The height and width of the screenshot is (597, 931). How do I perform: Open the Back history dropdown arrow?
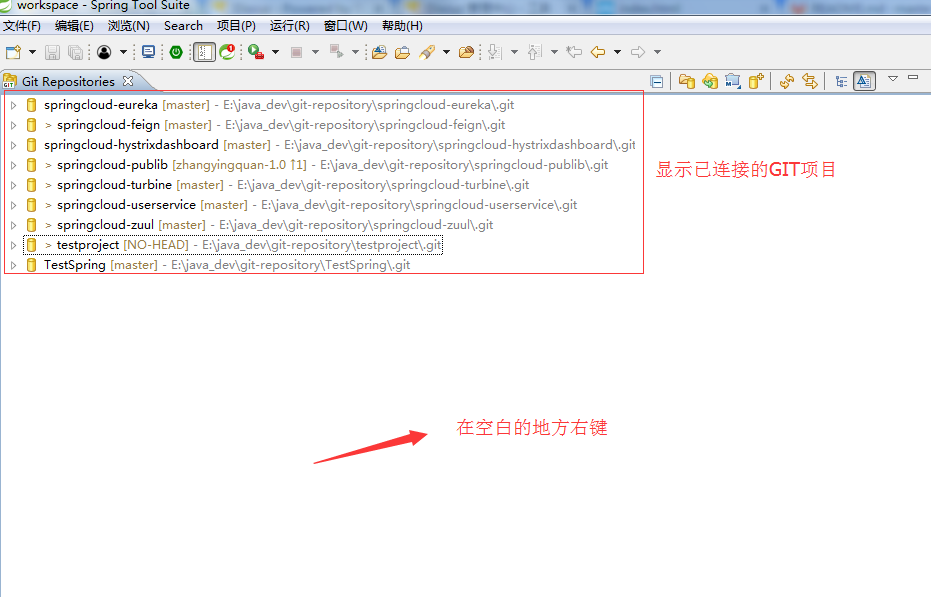coord(618,52)
